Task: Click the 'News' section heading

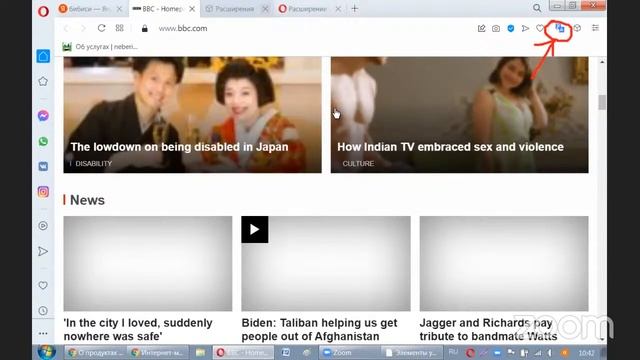Action: (87, 200)
